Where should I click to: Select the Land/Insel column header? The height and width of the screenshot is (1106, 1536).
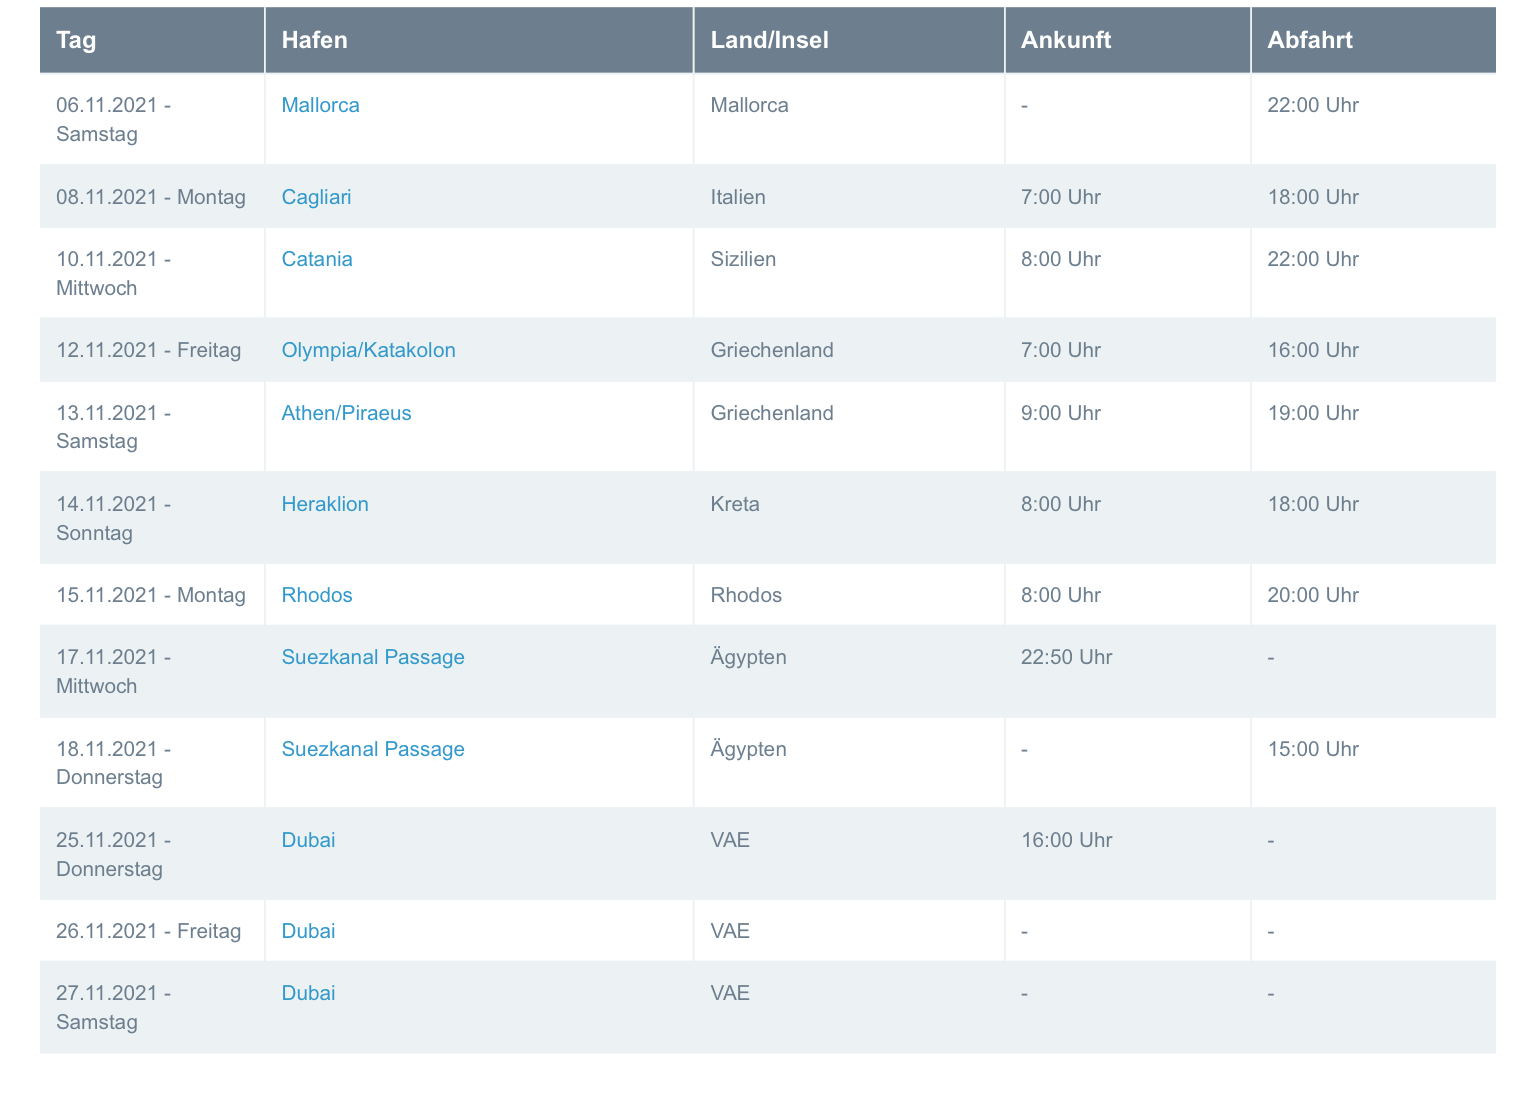[x=769, y=40]
